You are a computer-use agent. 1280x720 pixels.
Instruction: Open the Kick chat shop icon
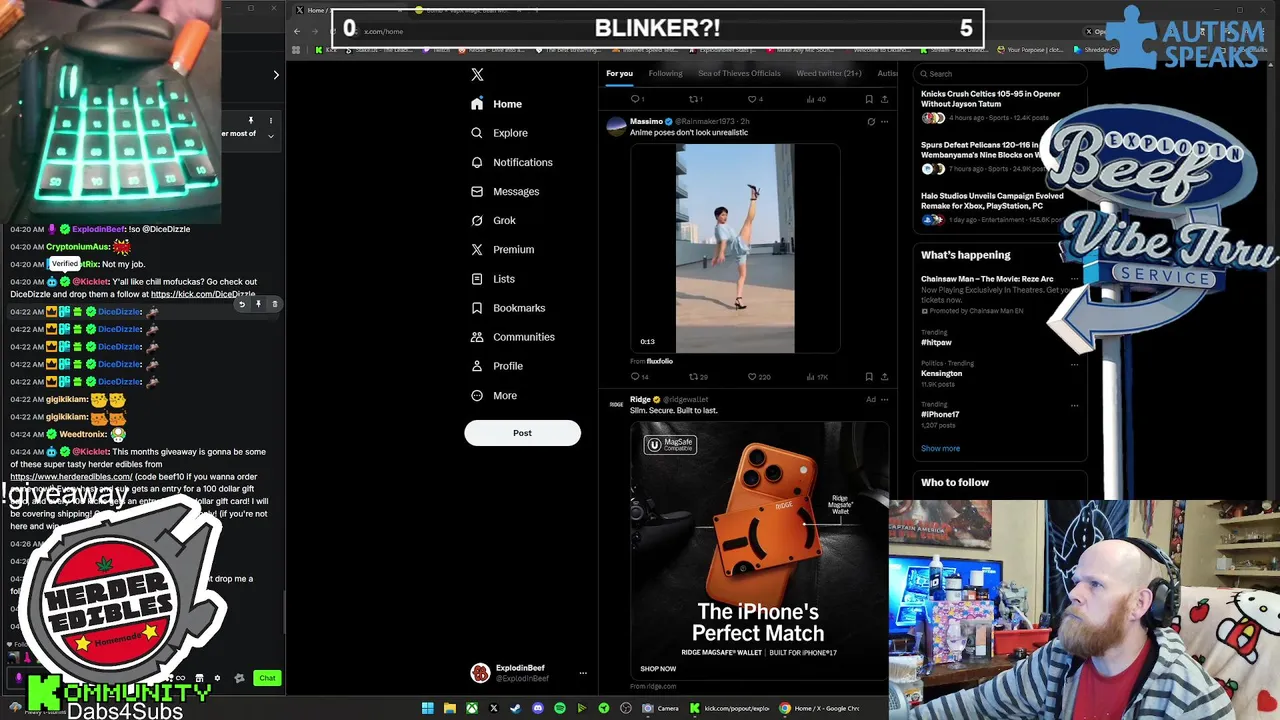tap(199, 678)
